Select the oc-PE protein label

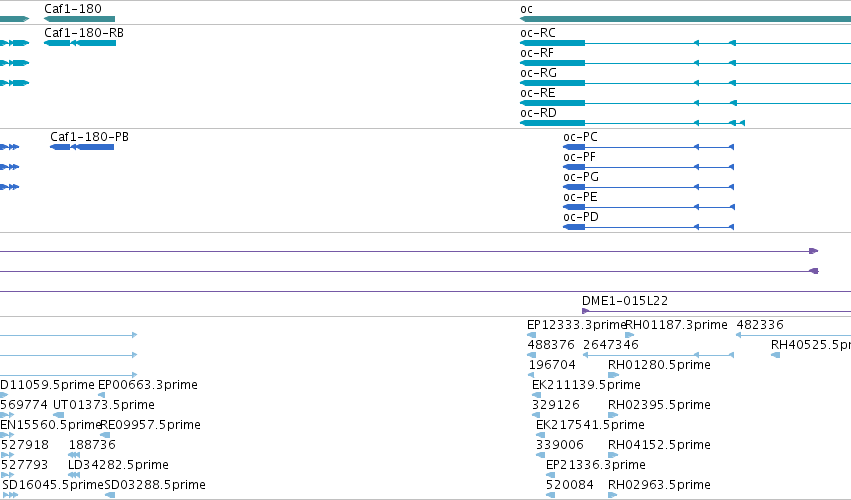580,197
